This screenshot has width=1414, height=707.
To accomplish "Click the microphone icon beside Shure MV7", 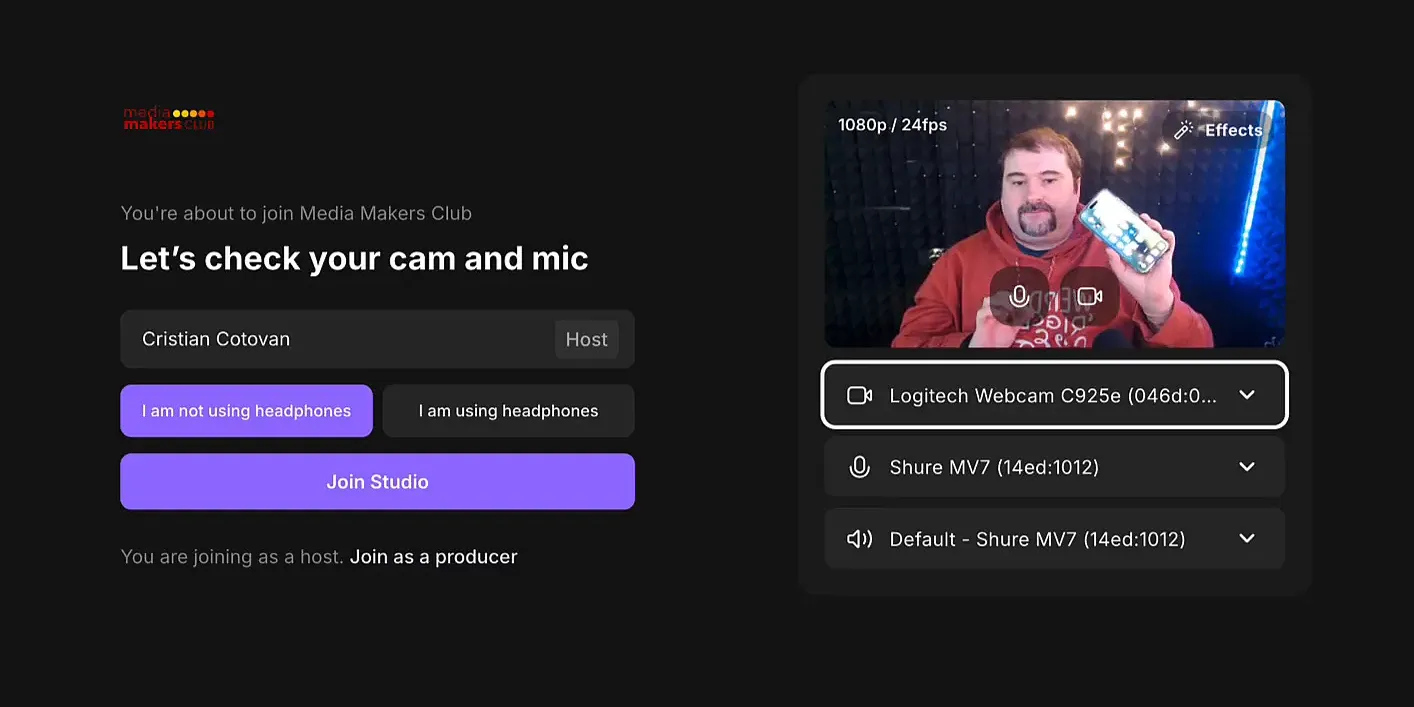I will pos(859,467).
